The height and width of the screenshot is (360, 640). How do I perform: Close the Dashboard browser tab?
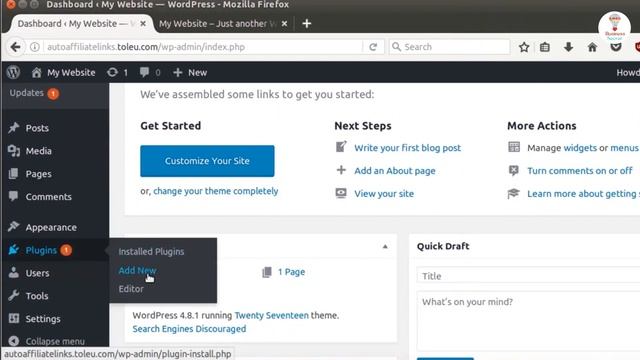(x=143, y=24)
